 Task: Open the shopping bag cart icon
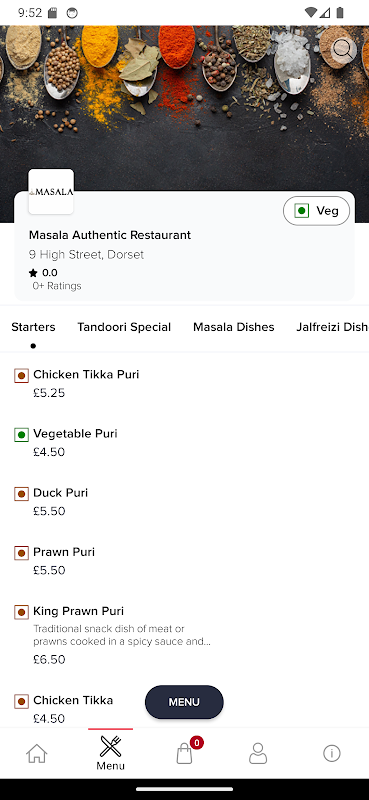[184, 753]
